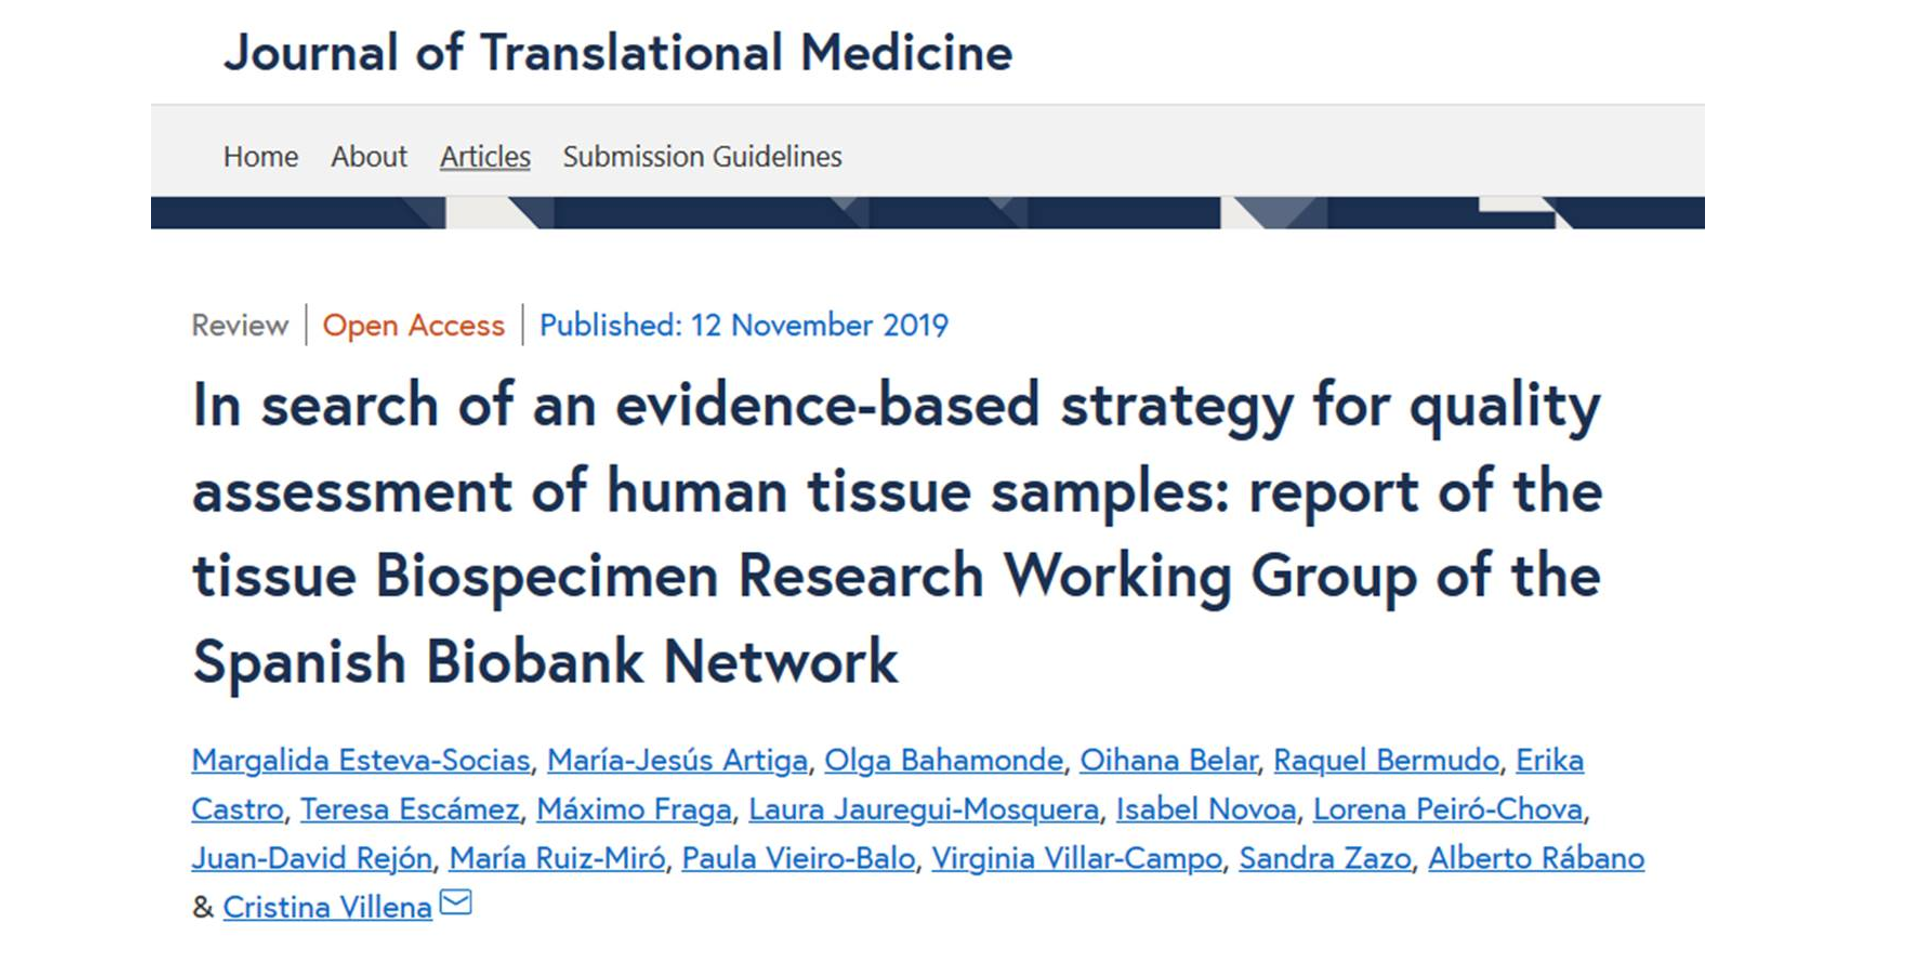The image size is (1920, 962).
Task: Select corresponding author Cristina Villena
Action: (327, 907)
